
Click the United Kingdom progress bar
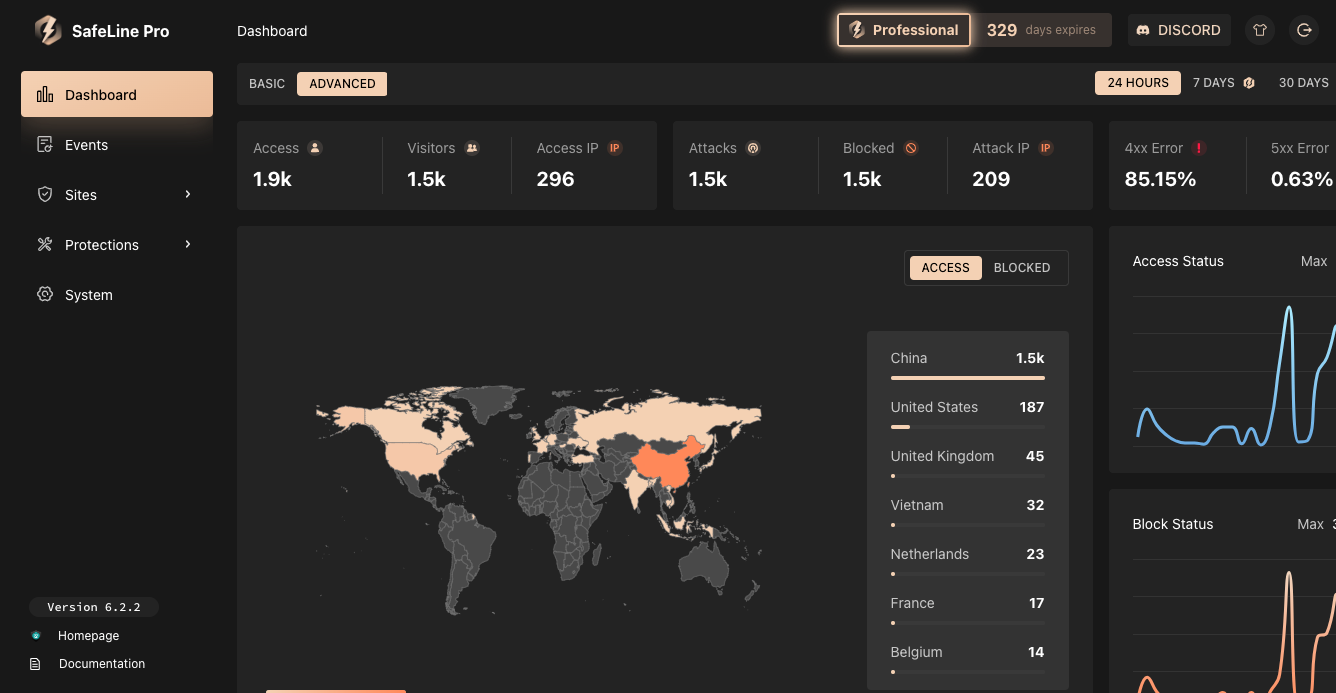[x=968, y=476]
